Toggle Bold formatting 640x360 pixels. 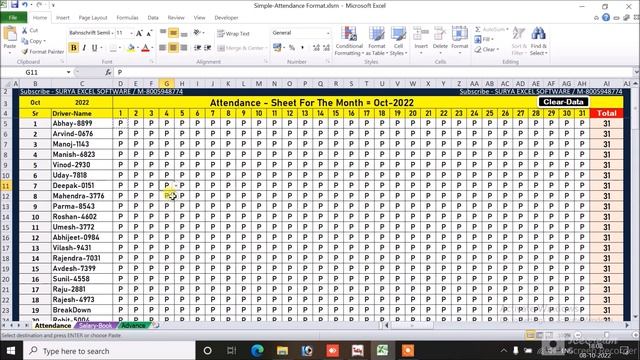(x=74, y=48)
